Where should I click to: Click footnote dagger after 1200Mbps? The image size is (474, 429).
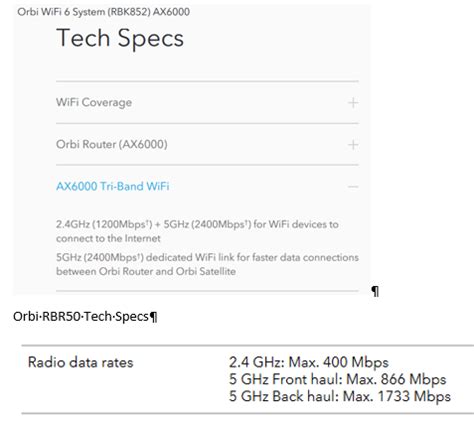click(x=147, y=221)
